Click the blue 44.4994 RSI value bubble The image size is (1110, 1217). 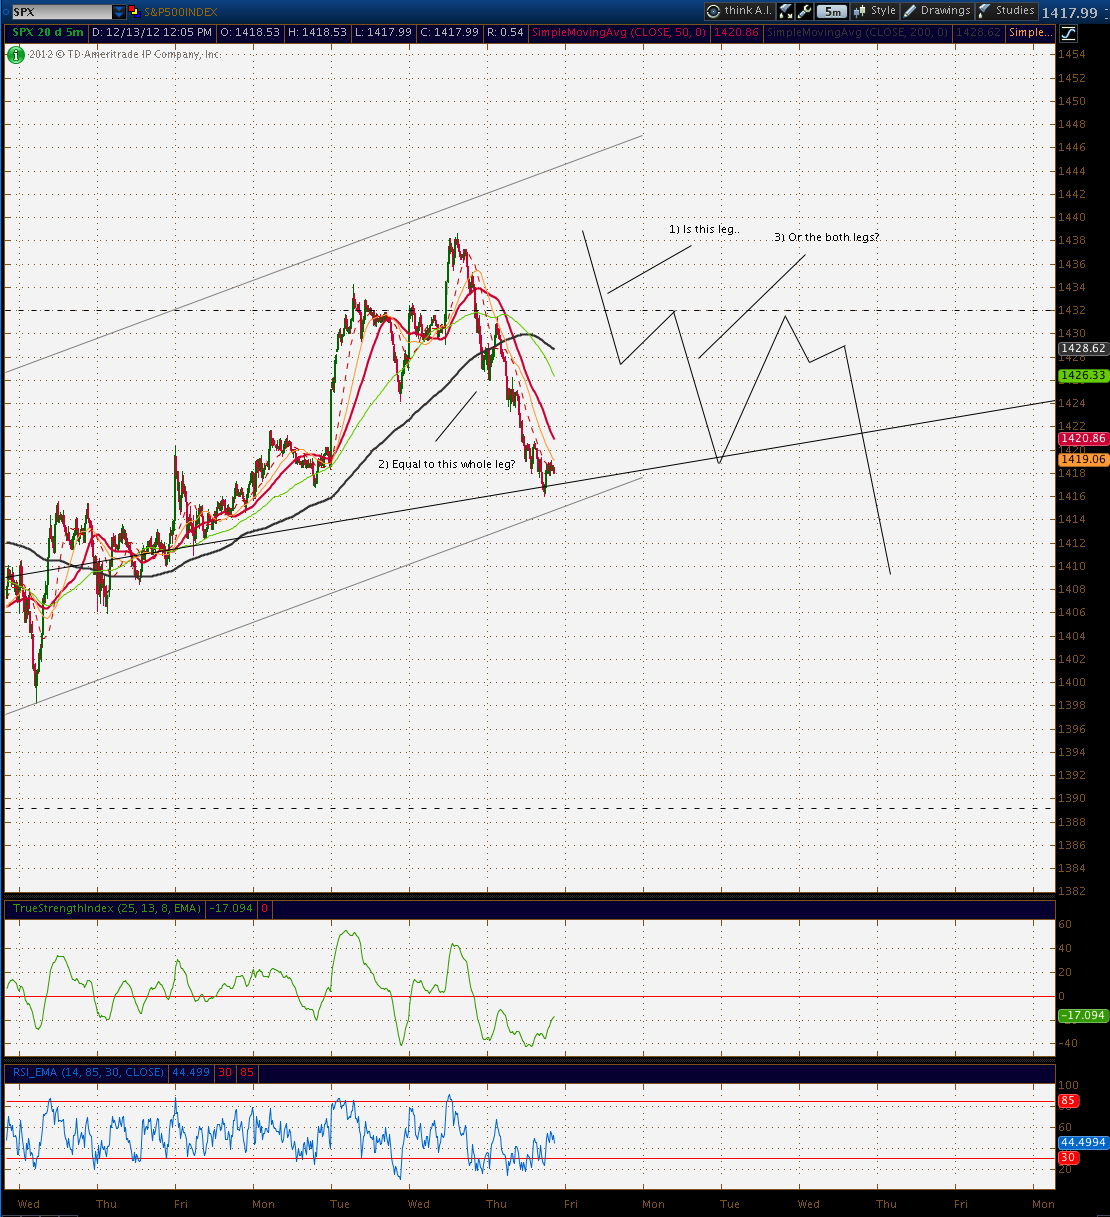coord(1083,1142)
